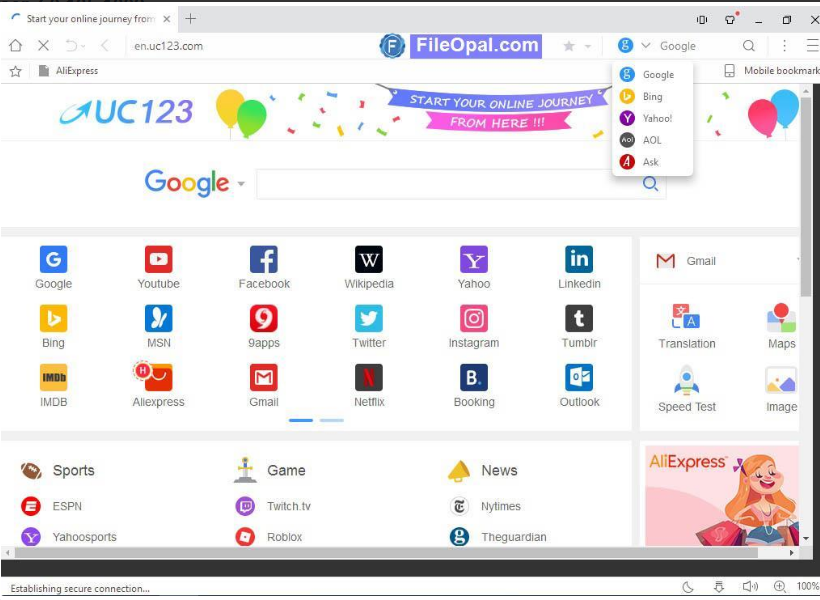The height and width of the screenshot is (600, 820).
Task: Select Yahoo! in the search engine list
Action: click(652, 118)
